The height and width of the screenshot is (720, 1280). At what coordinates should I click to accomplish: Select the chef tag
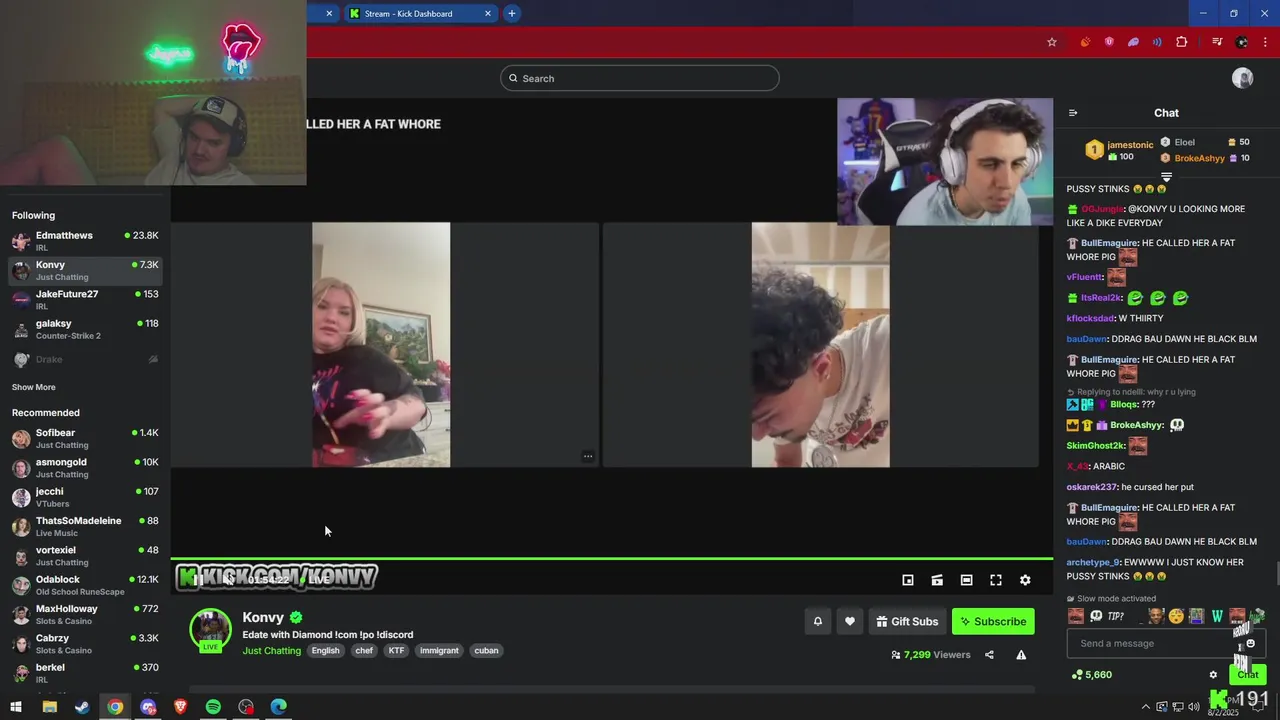[x=364, y=650]
